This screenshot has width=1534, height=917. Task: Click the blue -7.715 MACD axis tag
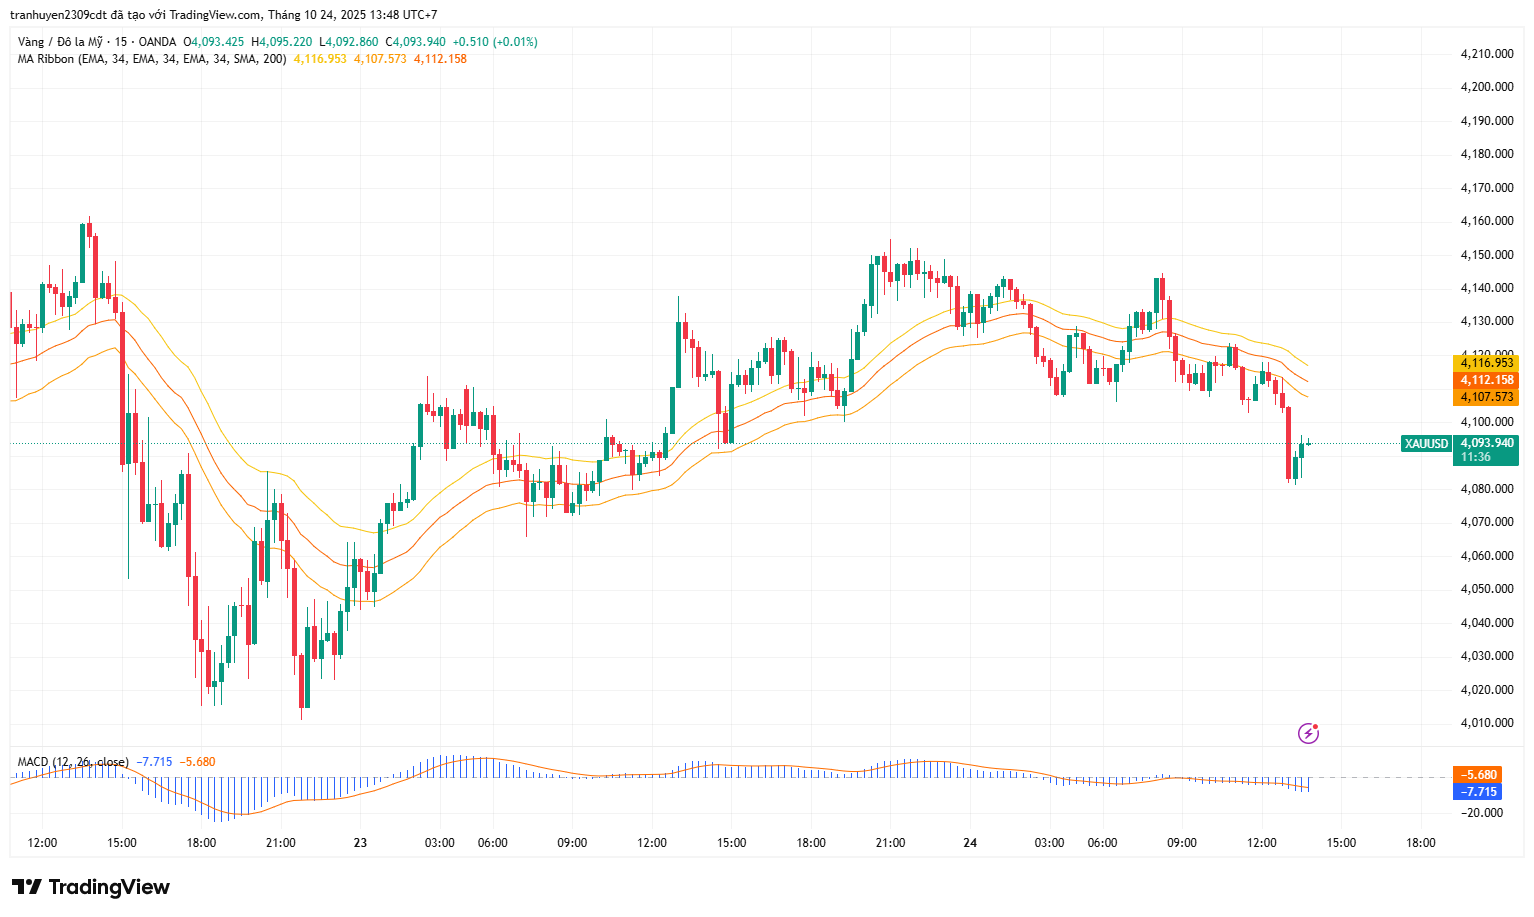click(1478, 792)
